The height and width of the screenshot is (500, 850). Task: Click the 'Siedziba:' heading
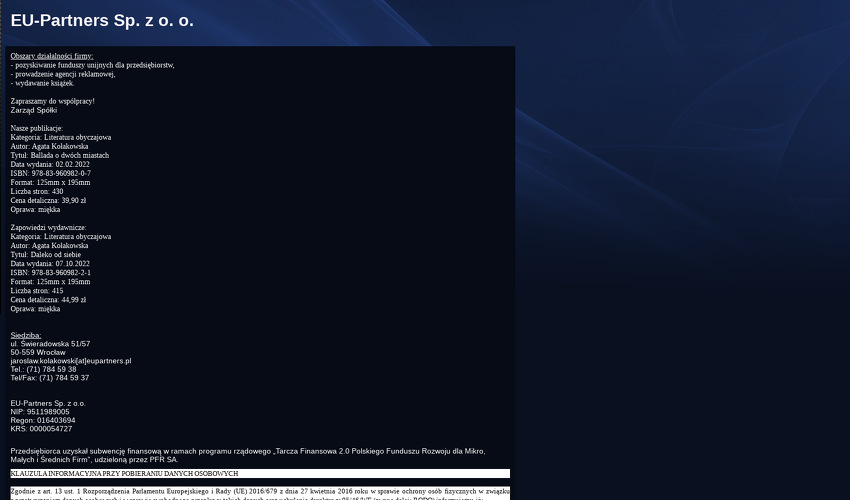coord(25,336)
